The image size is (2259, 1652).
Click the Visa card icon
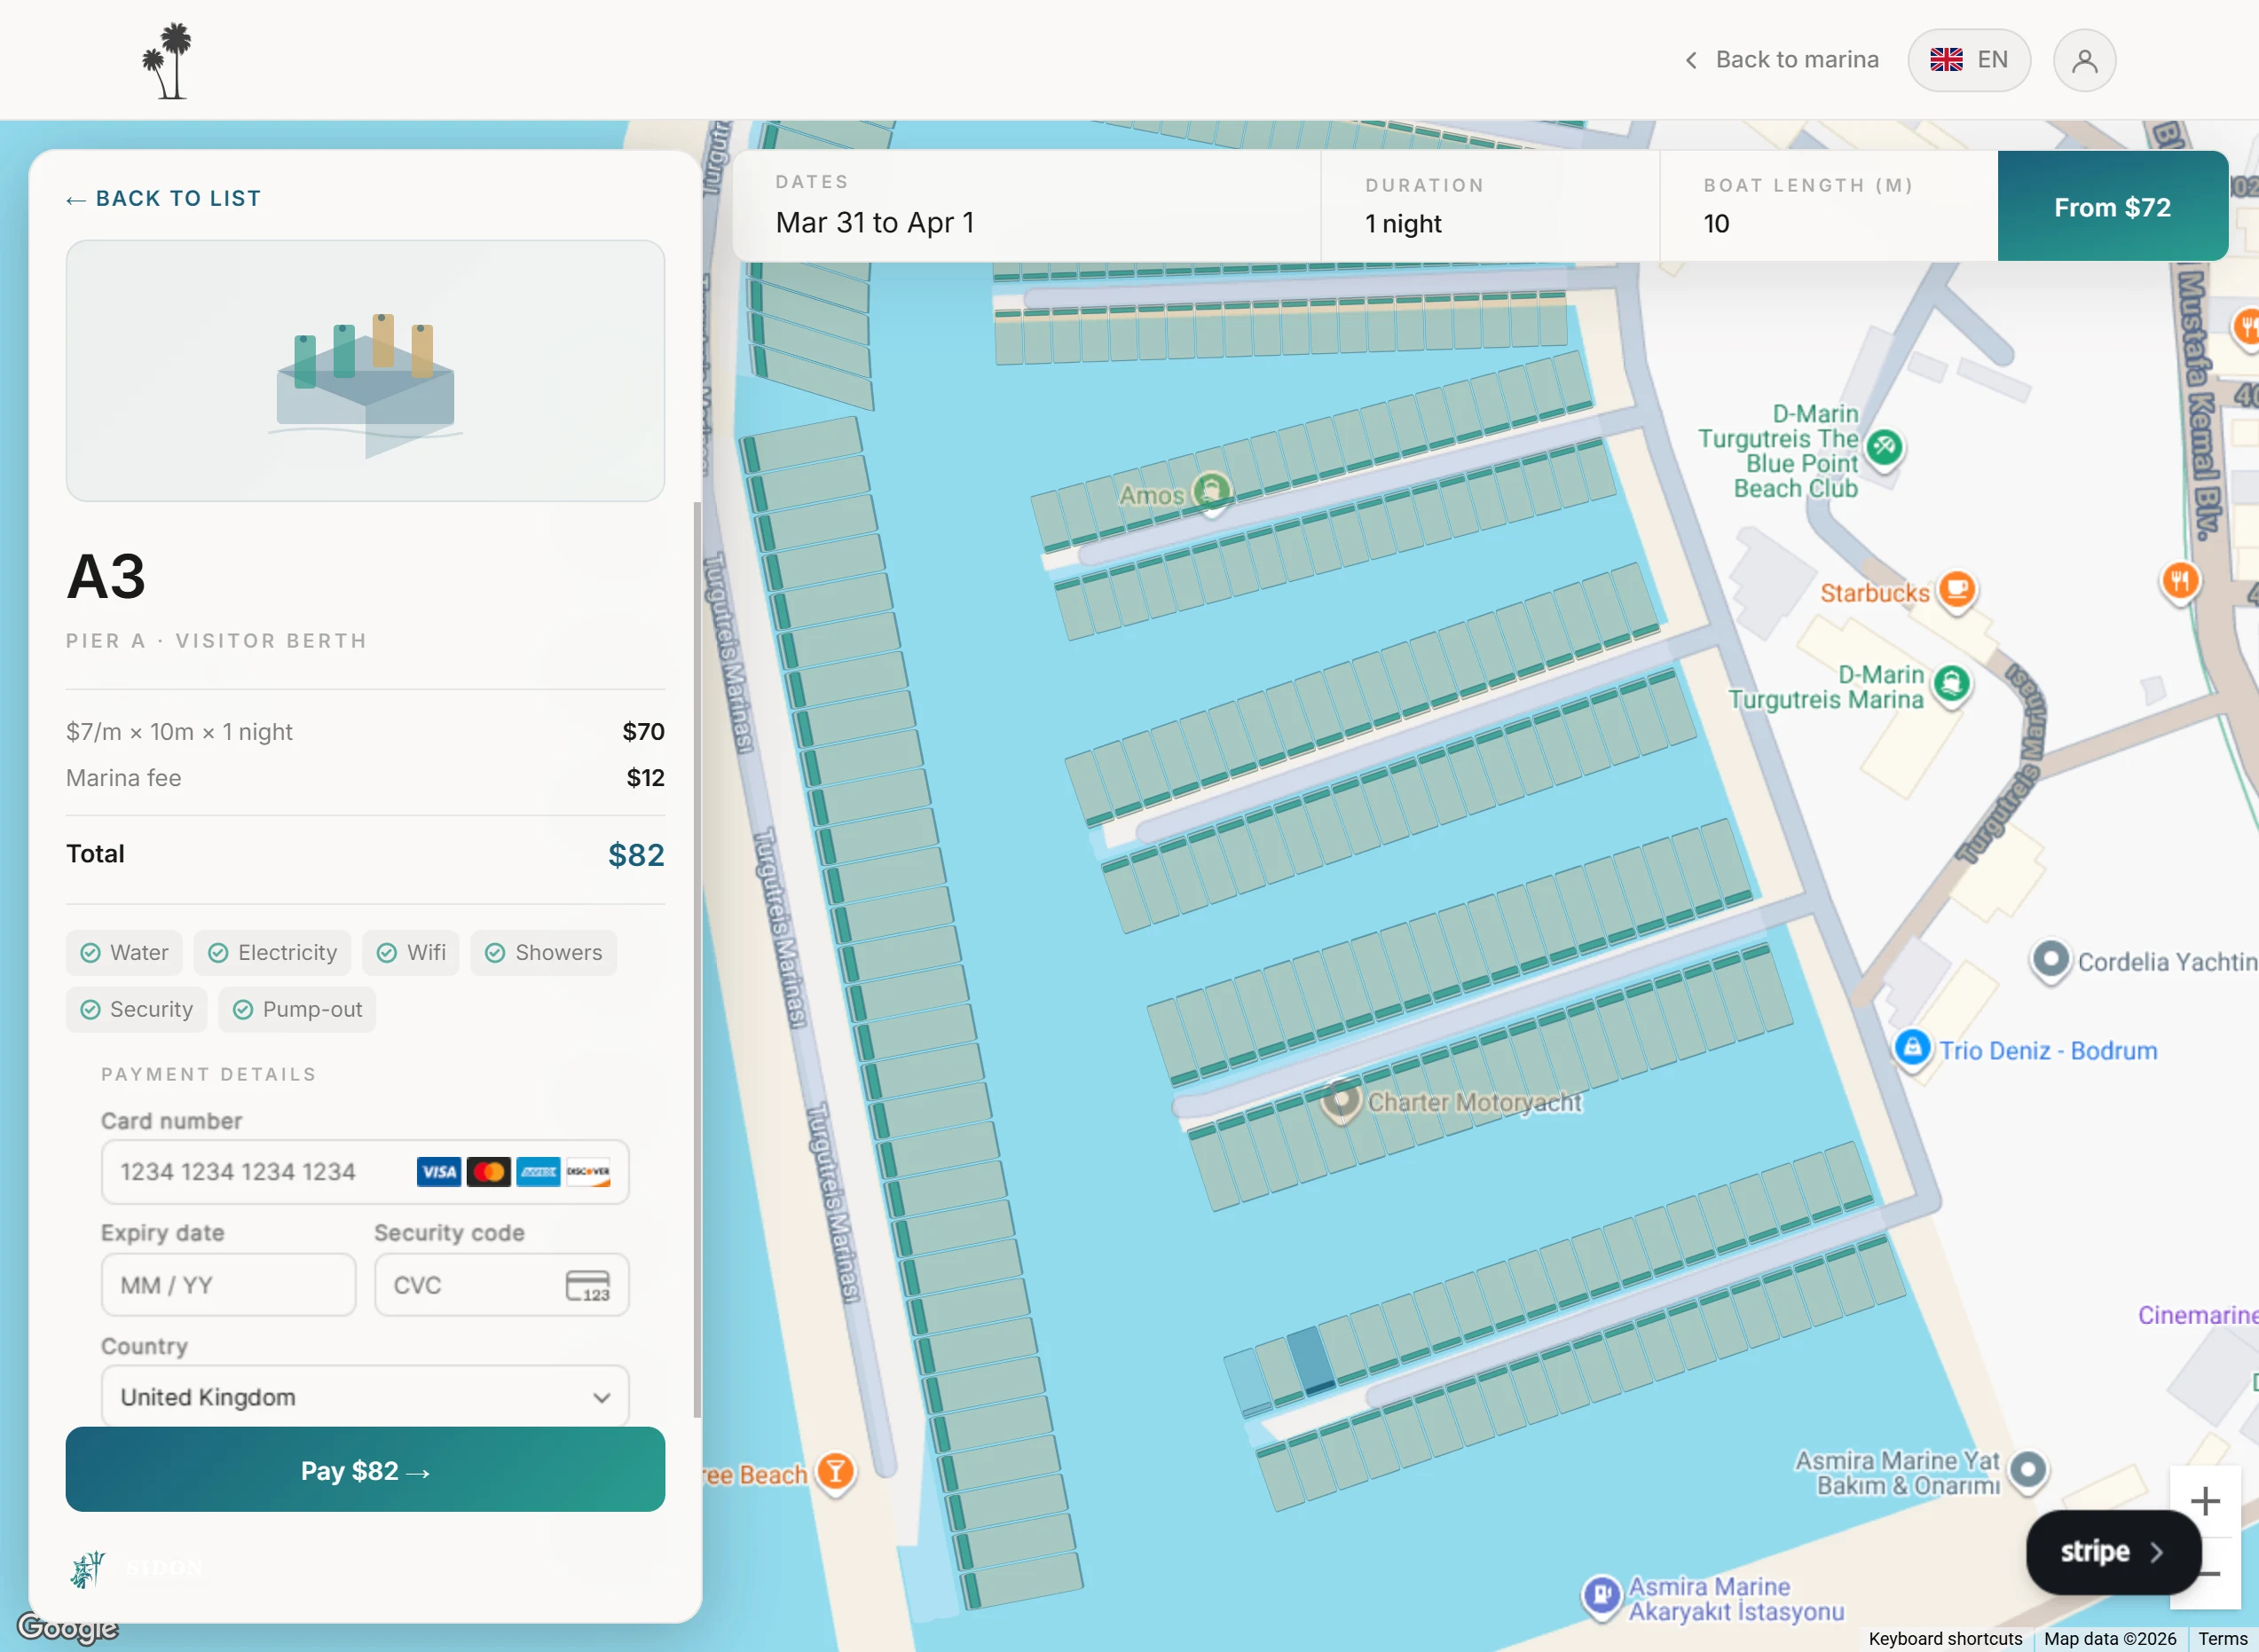click(x=437, y=1172)
